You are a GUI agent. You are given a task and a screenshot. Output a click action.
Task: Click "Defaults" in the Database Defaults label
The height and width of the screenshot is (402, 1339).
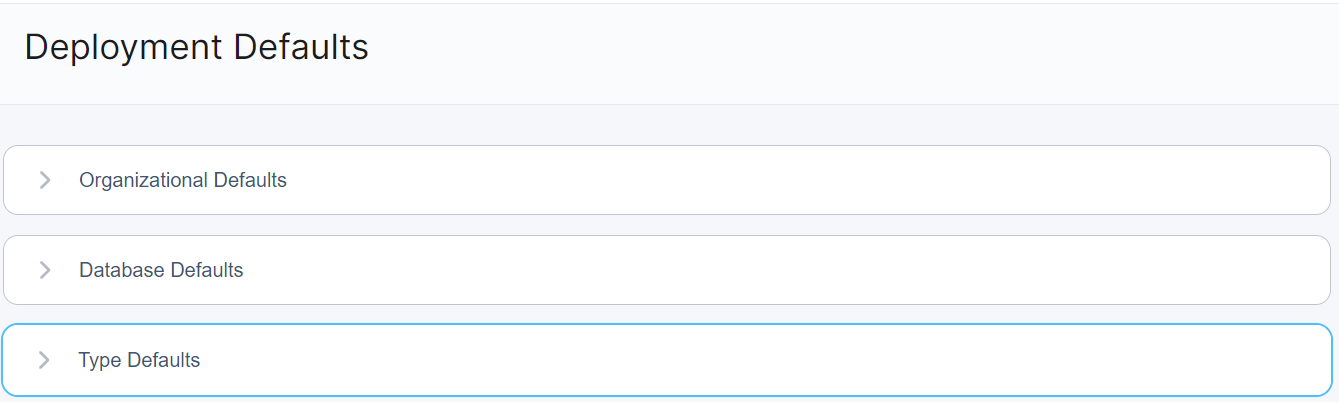tap(207, 270)
